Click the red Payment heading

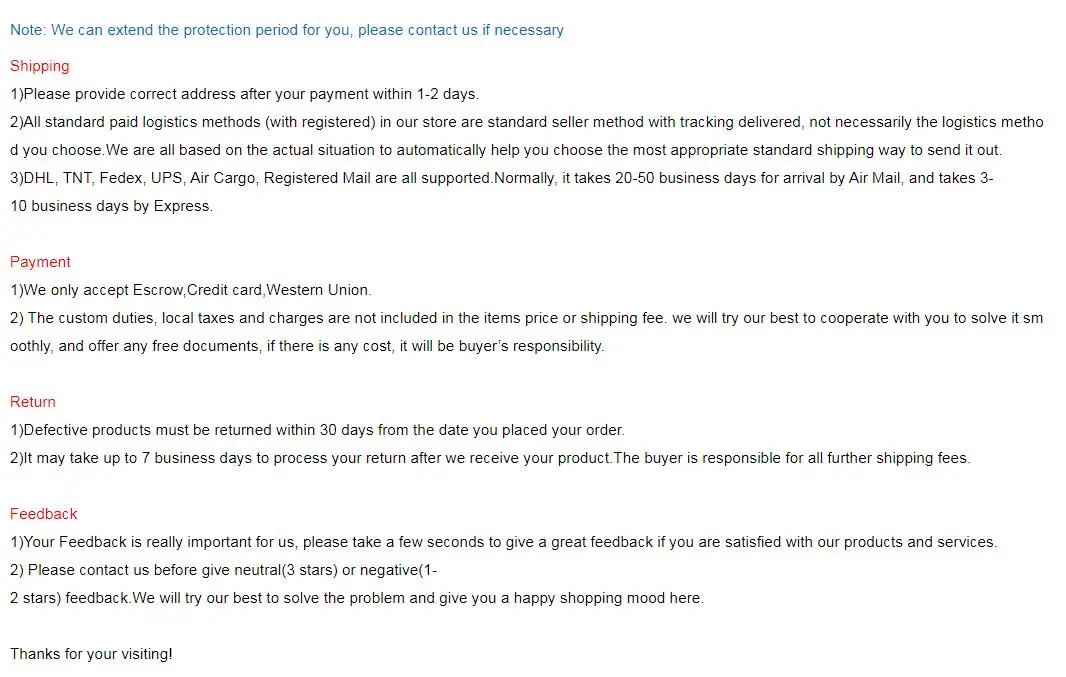[x=40, y=262]
